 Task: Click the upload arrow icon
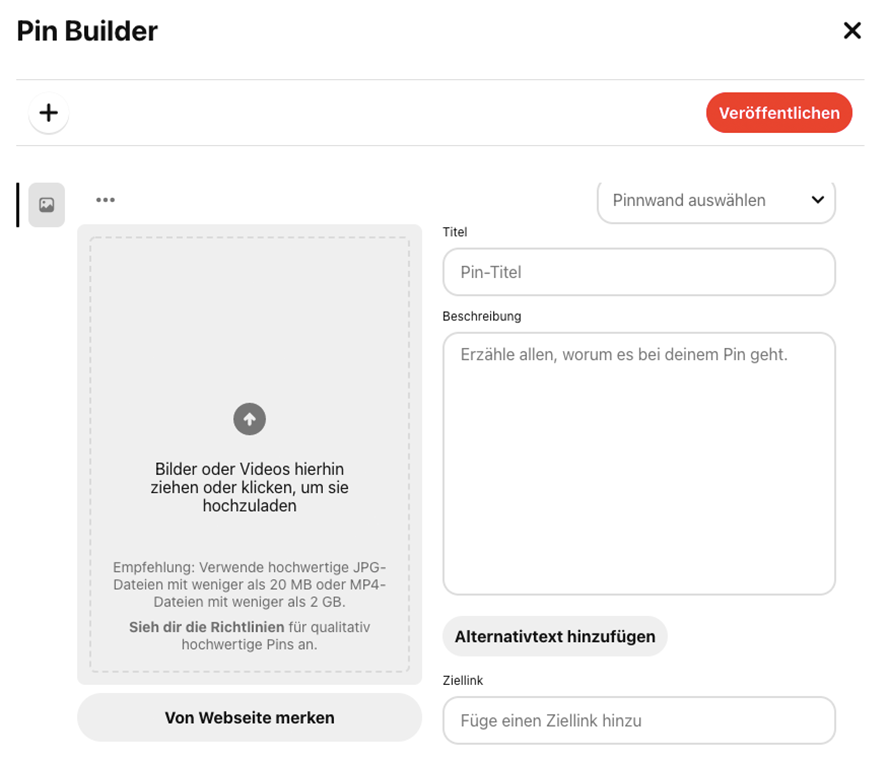(250, 419)
